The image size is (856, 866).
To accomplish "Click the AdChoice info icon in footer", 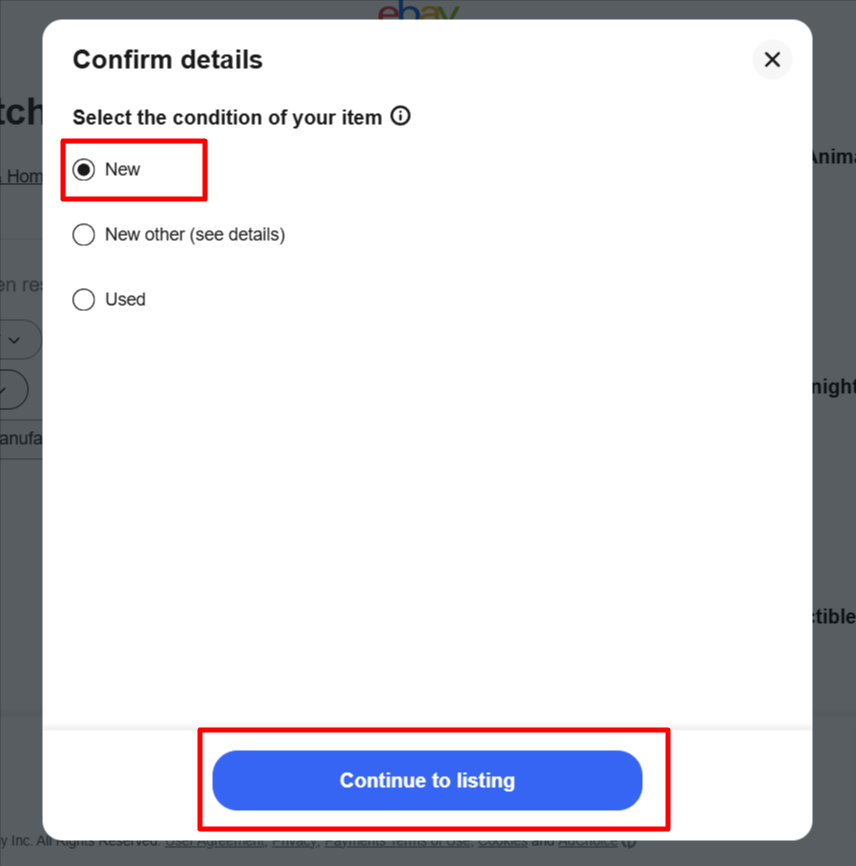I will [x=629, y=842].
